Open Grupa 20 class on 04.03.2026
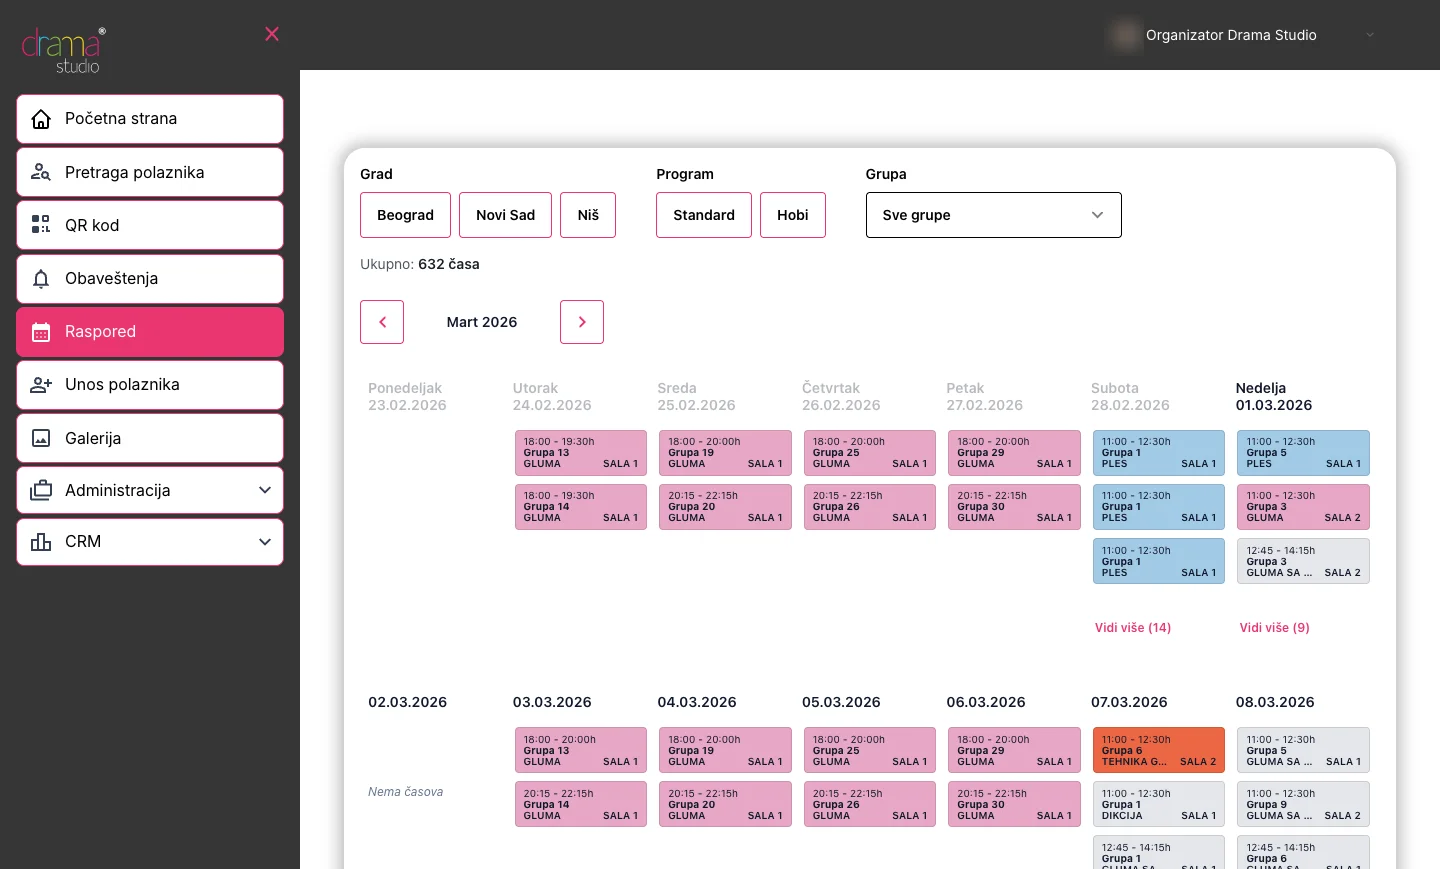Image resolution: width=1440 pixels, height=869 pixels. click(x=726, y=804)
